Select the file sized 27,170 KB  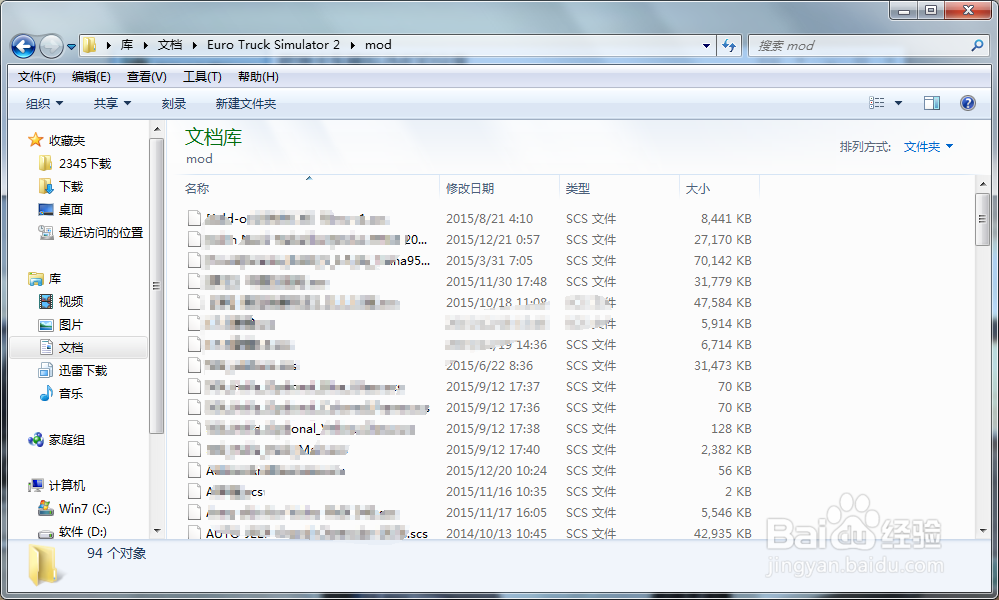point(469,239)
